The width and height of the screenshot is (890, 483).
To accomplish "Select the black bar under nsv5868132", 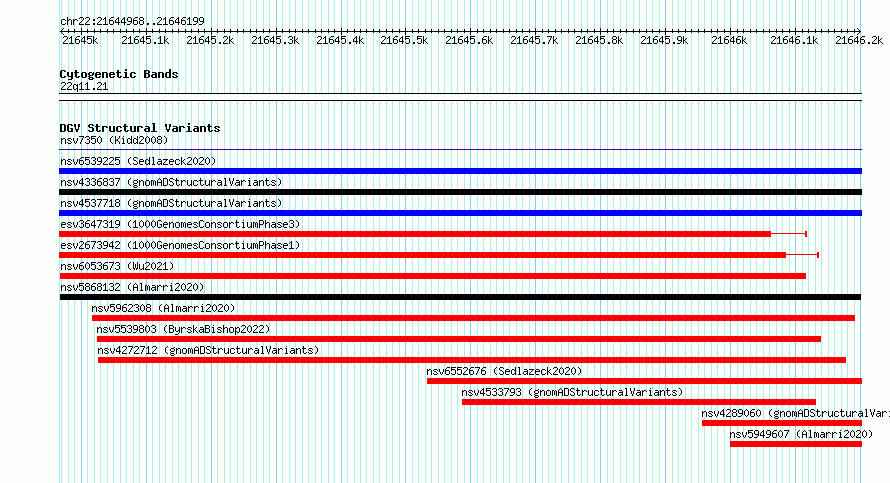I will tap(460, 297).
